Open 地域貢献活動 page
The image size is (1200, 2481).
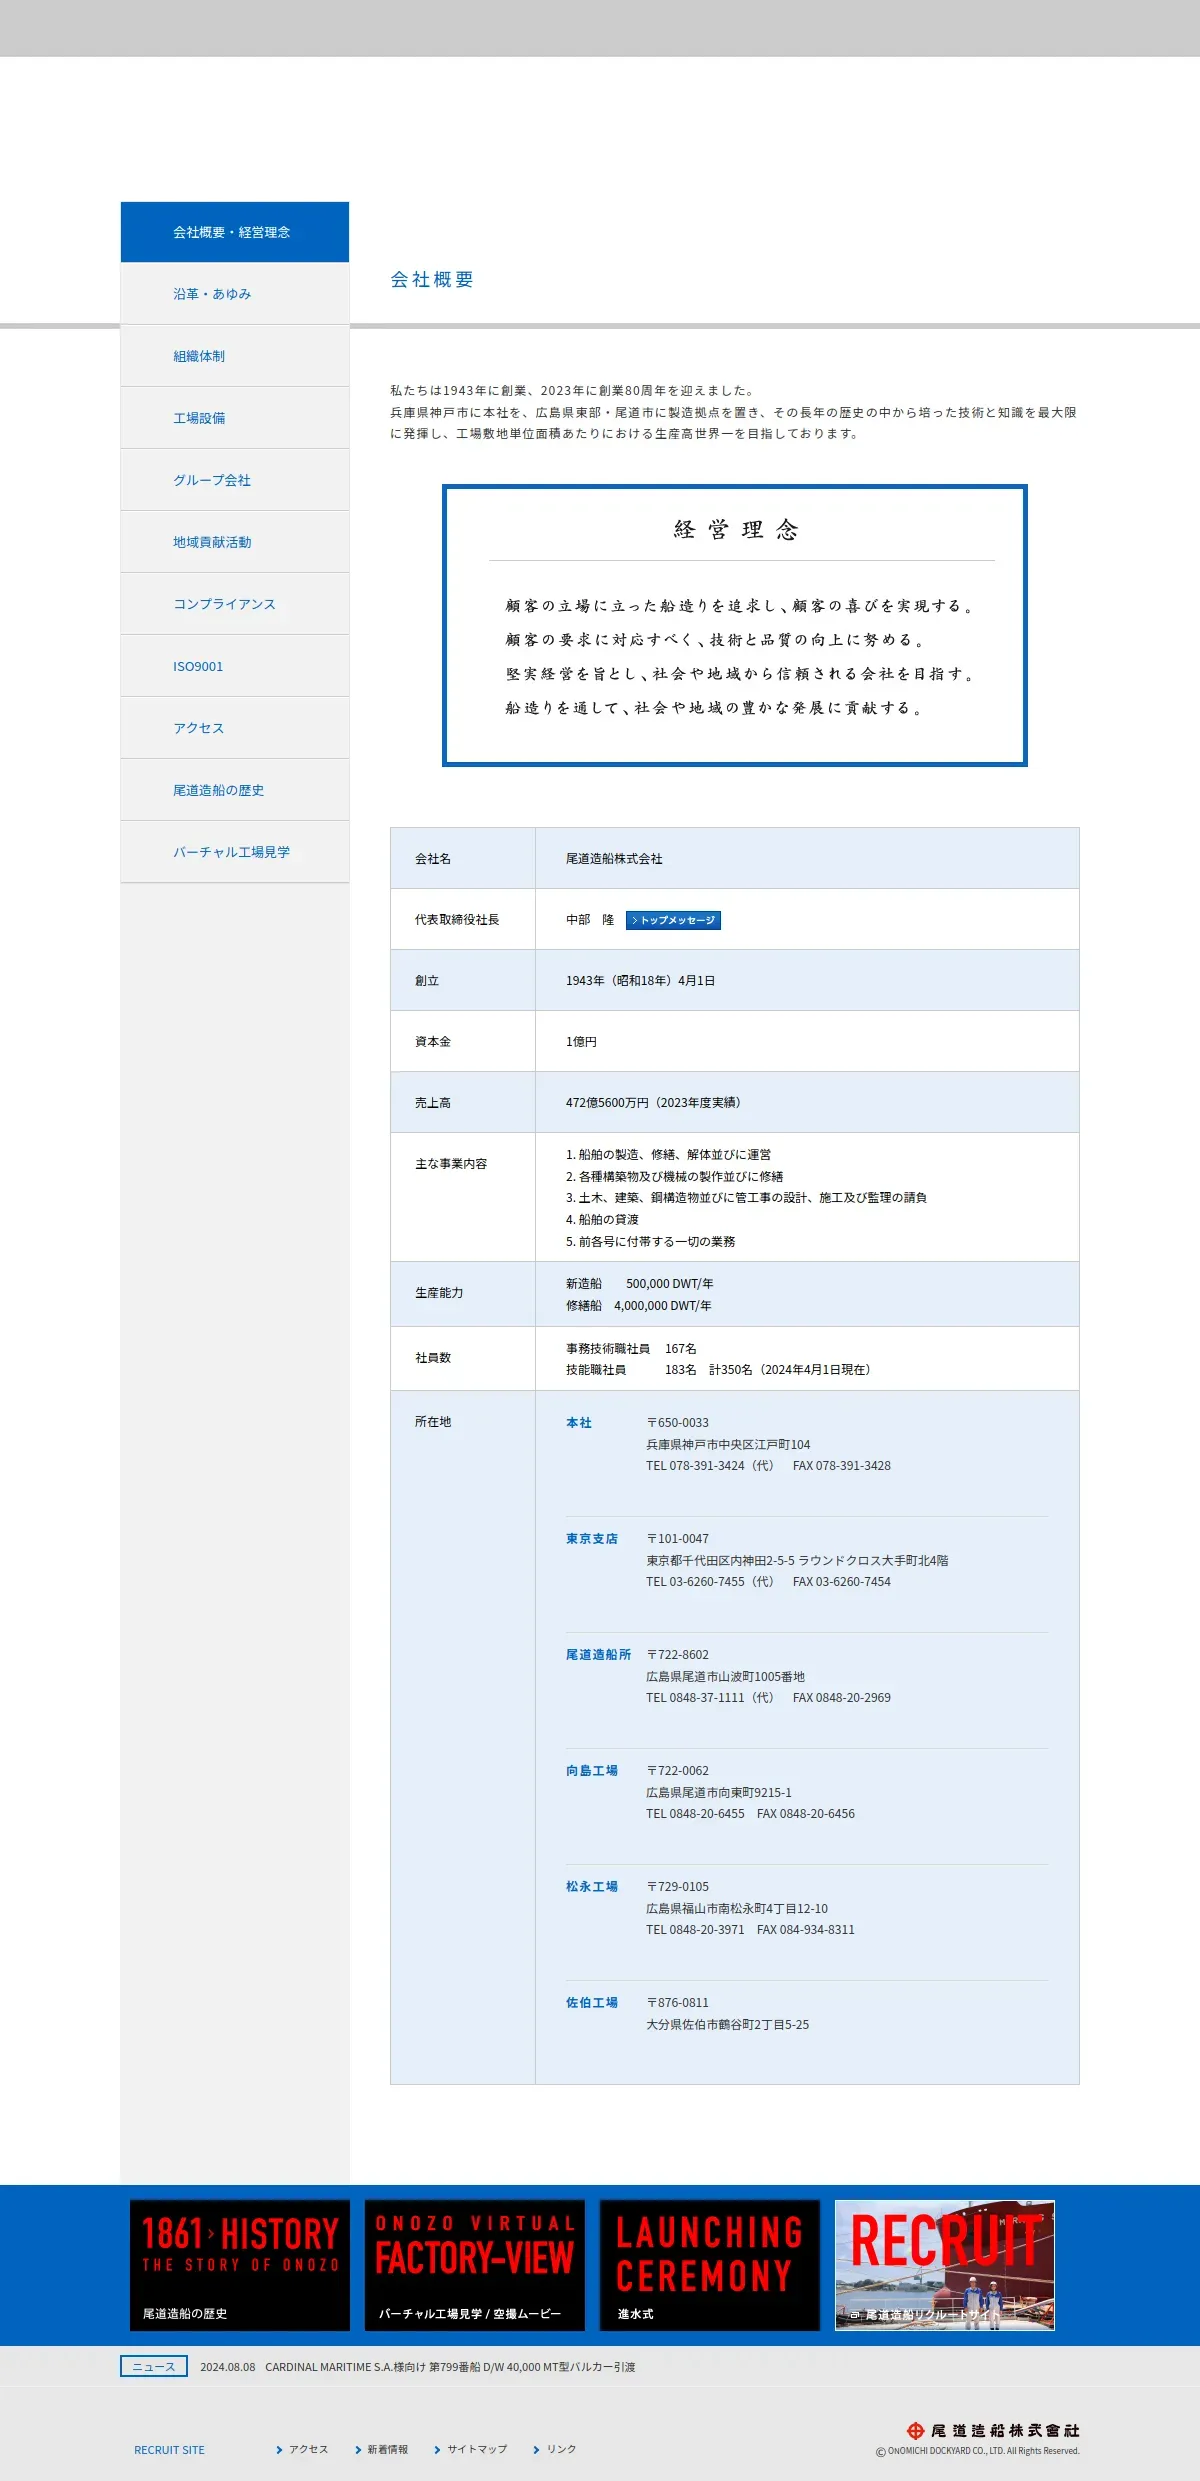235,542
